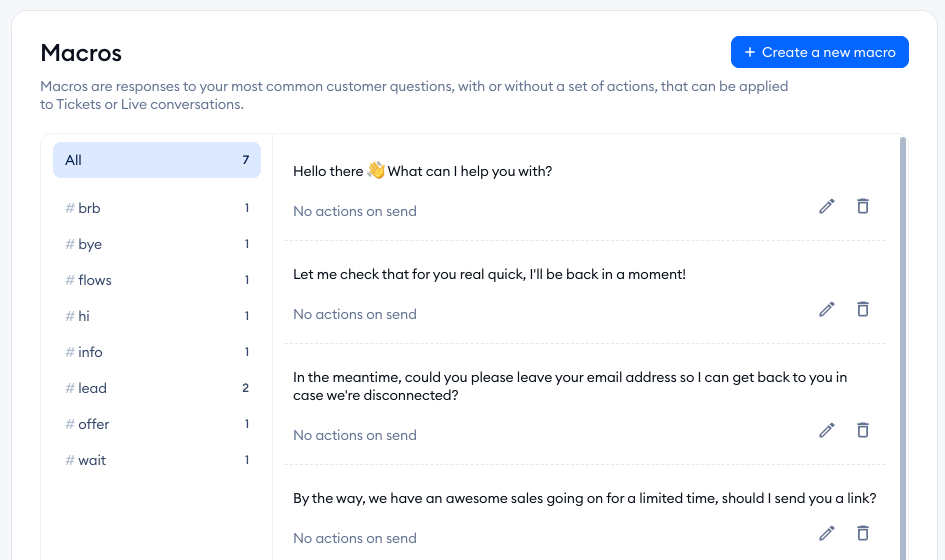
Task: Delete the 'leave your email address' macro
Action: coord(862,430)
